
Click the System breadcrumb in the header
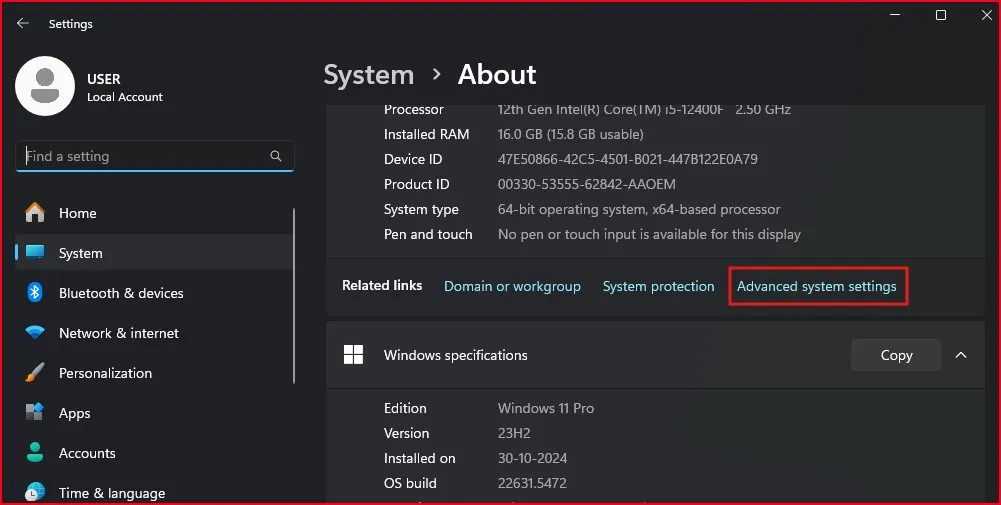(x=368, y=75)
